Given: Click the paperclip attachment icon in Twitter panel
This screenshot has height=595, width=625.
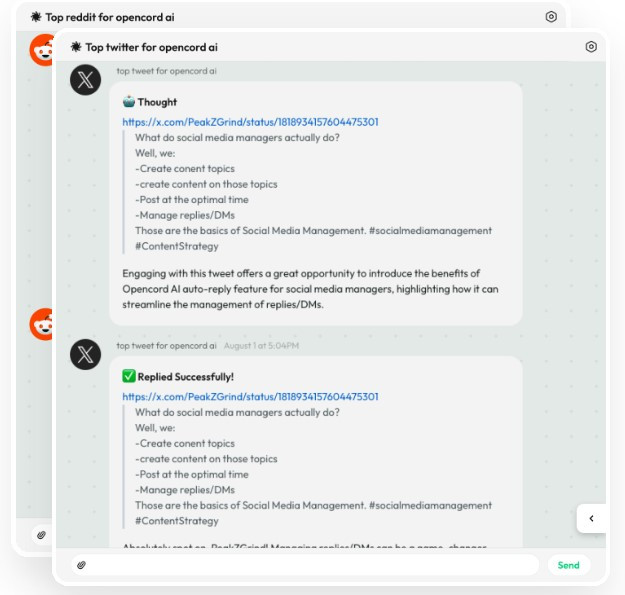Looking at the screenshot, I should (x=81, y=565).
